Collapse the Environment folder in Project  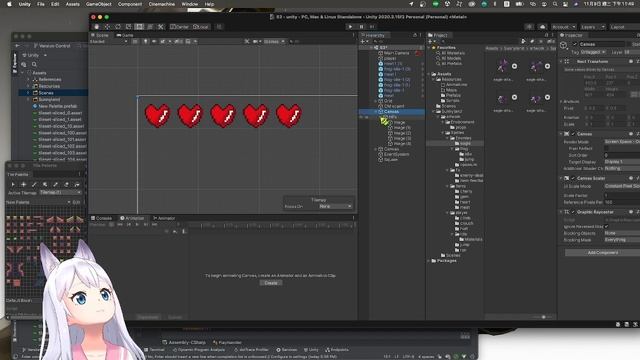[x=442, y=122]
